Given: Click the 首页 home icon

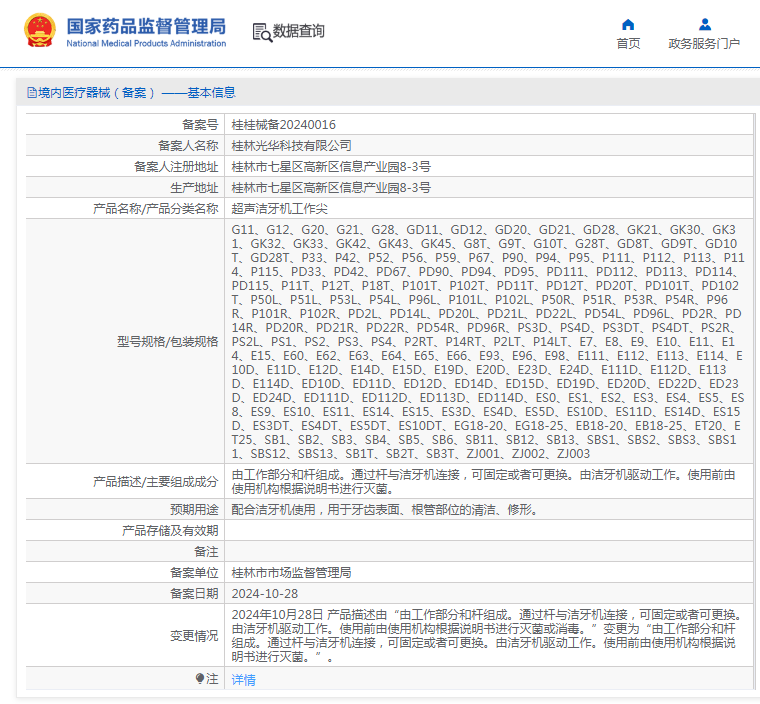Looking at the screenshot, I should 628,24.
